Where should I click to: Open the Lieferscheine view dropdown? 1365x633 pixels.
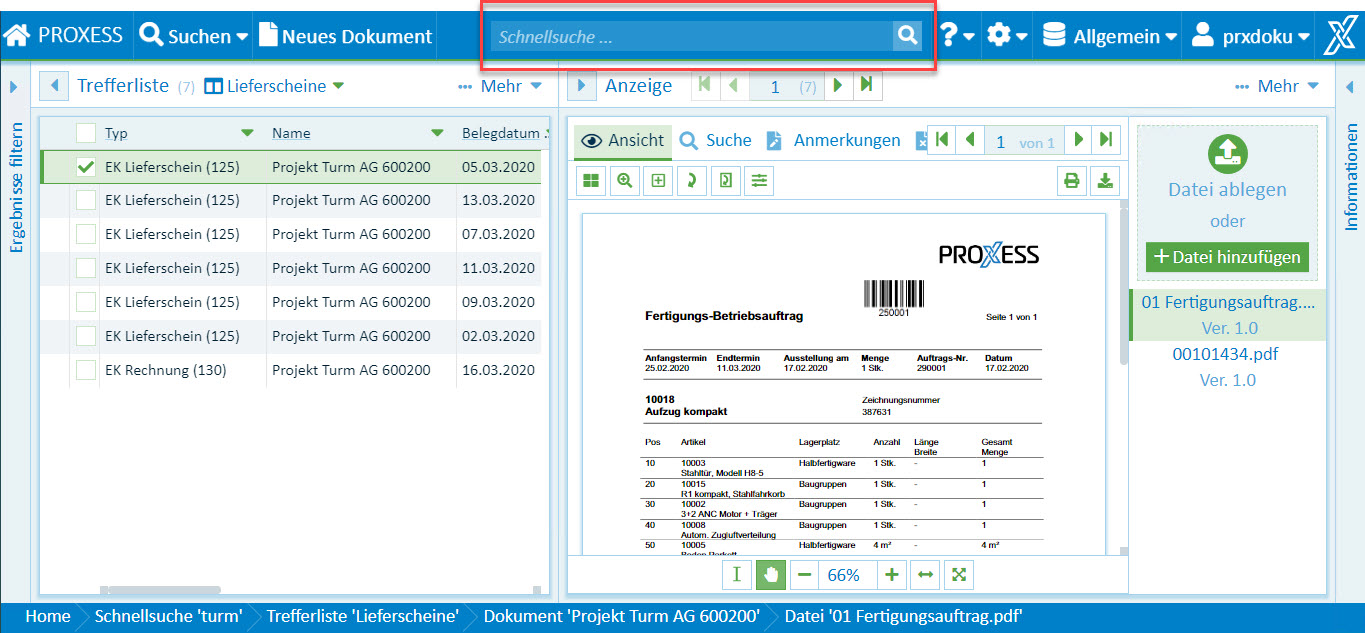tap(274, 86)
